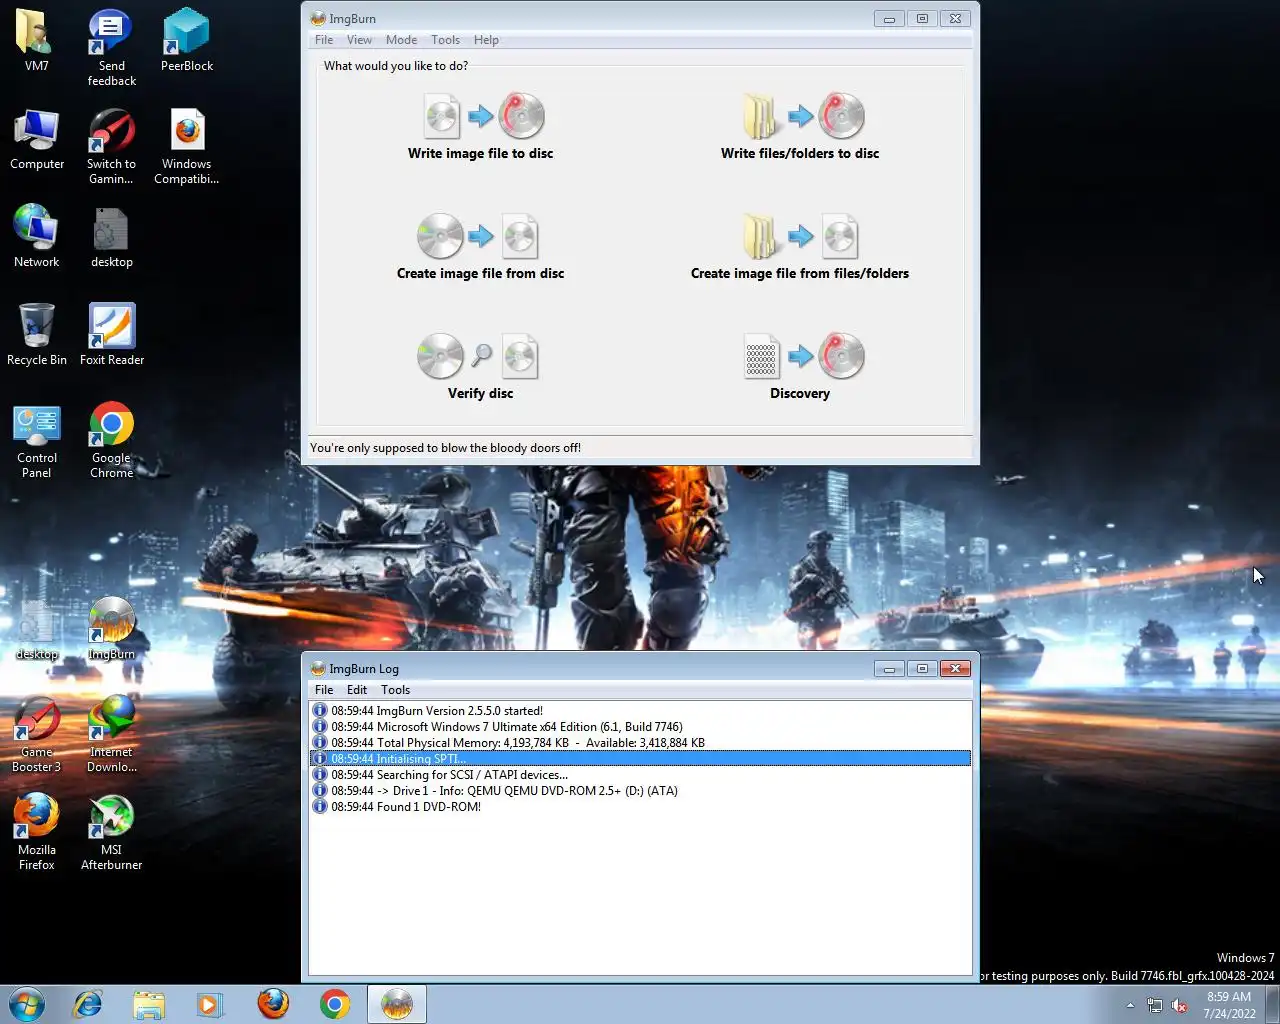Select log line 'Microsoft Windows 7 Ultimate x64 Edition'
This screenshot has height=1024, width=1280.
coord(640,727)
